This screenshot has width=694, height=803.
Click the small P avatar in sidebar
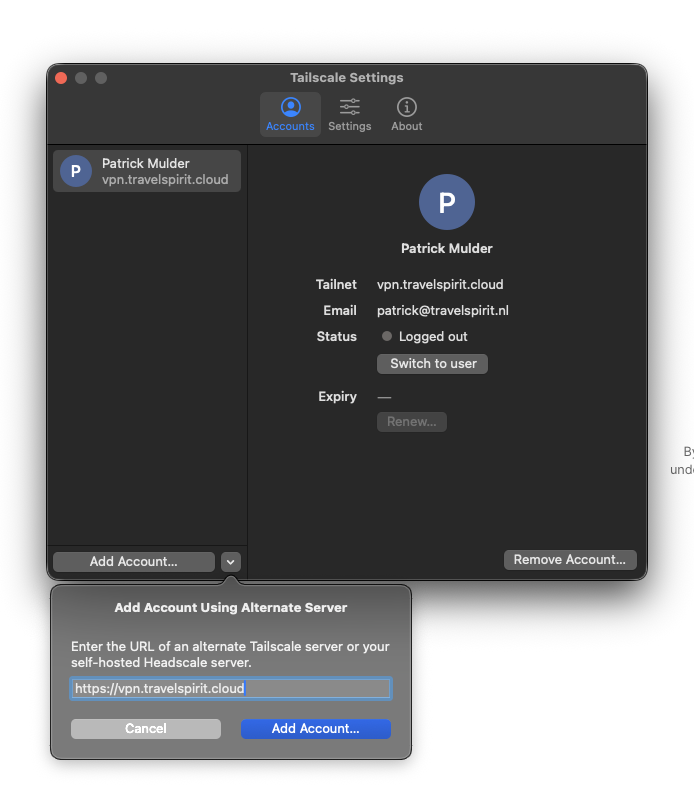coord(76,171)
